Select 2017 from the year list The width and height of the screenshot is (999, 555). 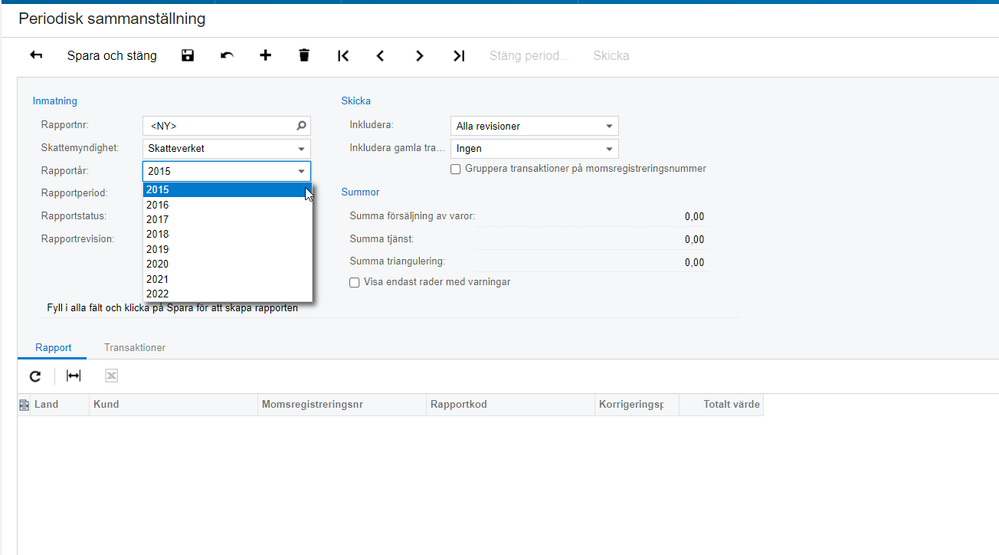click(x=227, y=220)
